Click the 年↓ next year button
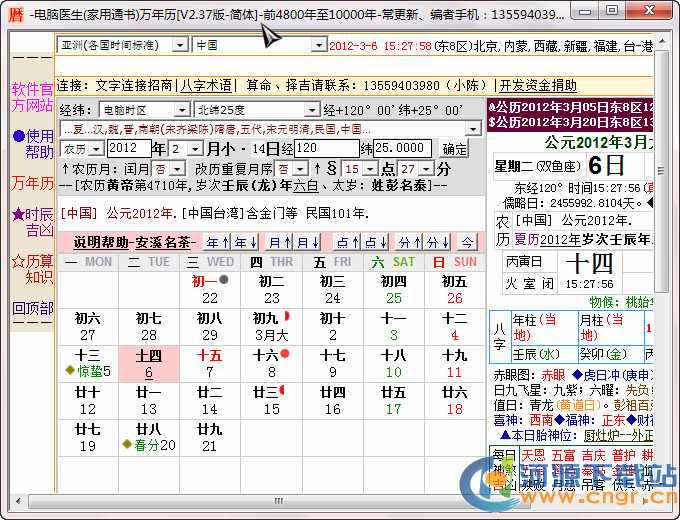Image resolution: width=680 pixels, height=520 pixels. (x=243, y=243)
